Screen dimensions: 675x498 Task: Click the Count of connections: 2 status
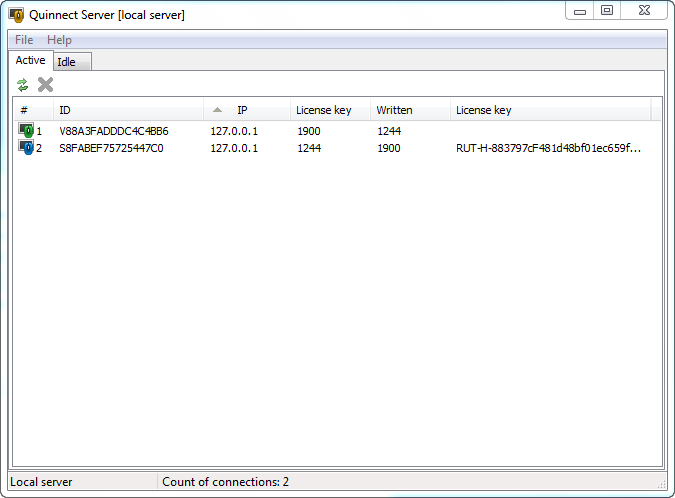click(226, 482)
